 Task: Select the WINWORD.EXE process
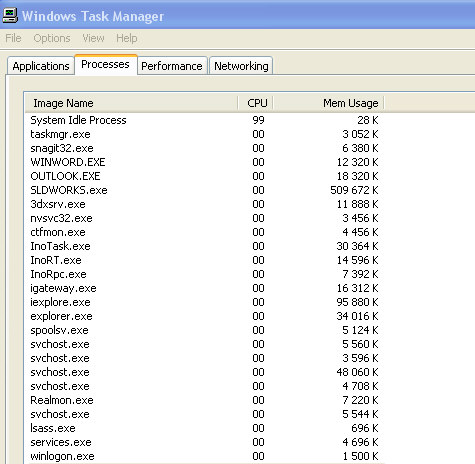coord(204,162)
